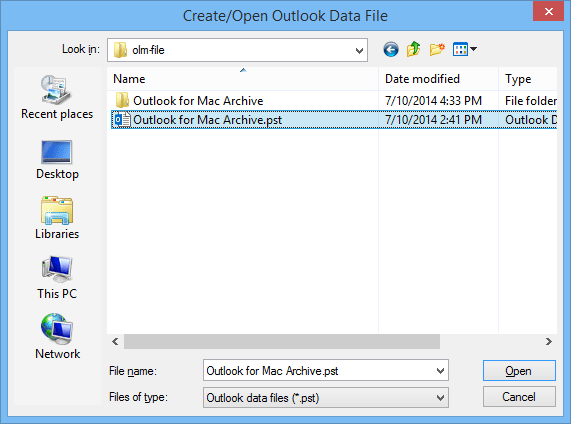The height and width of the screenshot is (424, 571).
Task: Go up one folder level
Action: point(413,49)
